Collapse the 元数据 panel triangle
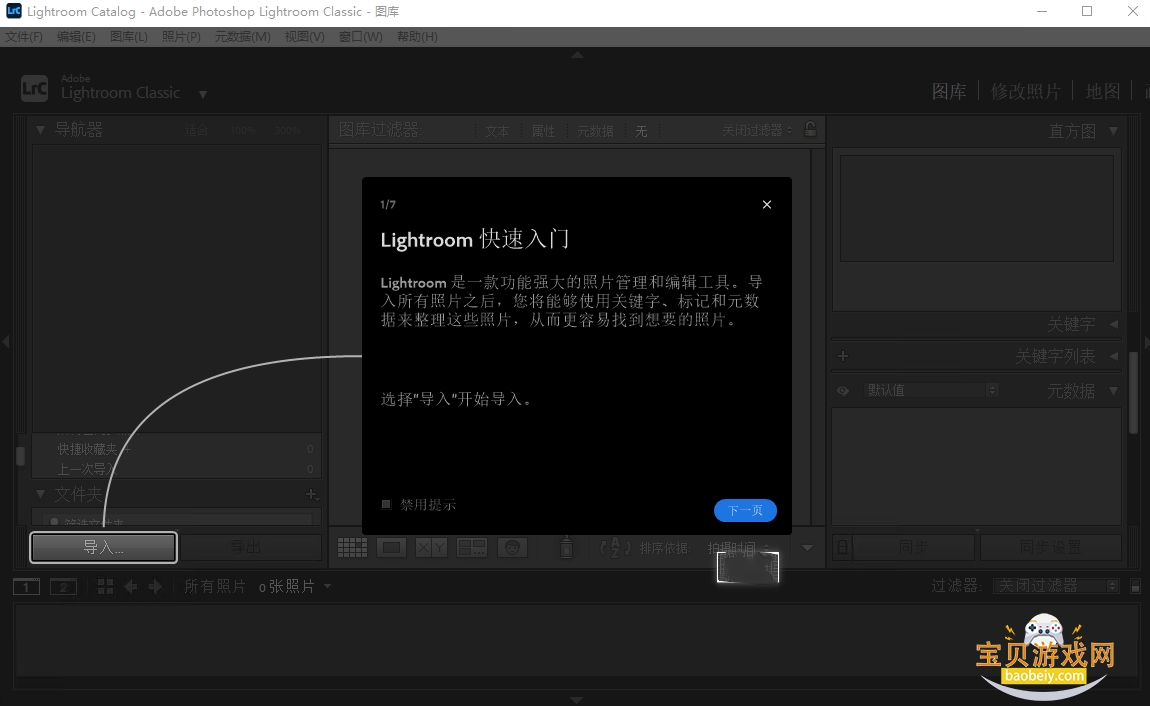The height and width of the screenshot is (706, 1150). [1113, 391]
